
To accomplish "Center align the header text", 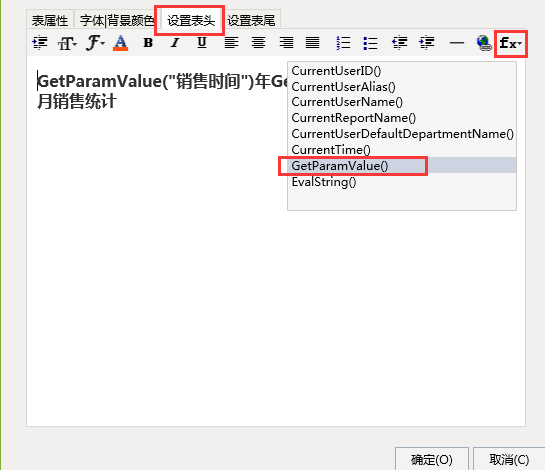I will click(258, 43).
